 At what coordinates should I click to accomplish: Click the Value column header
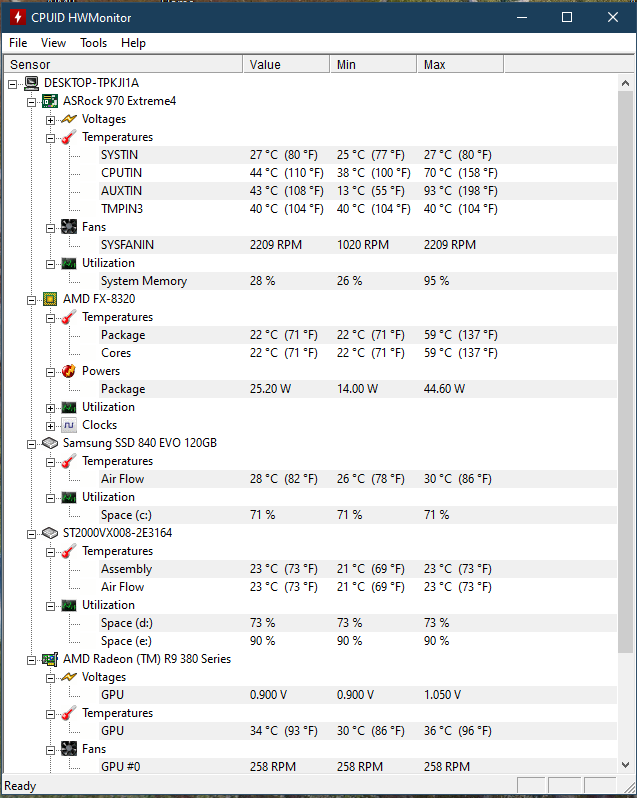[286, 65]
